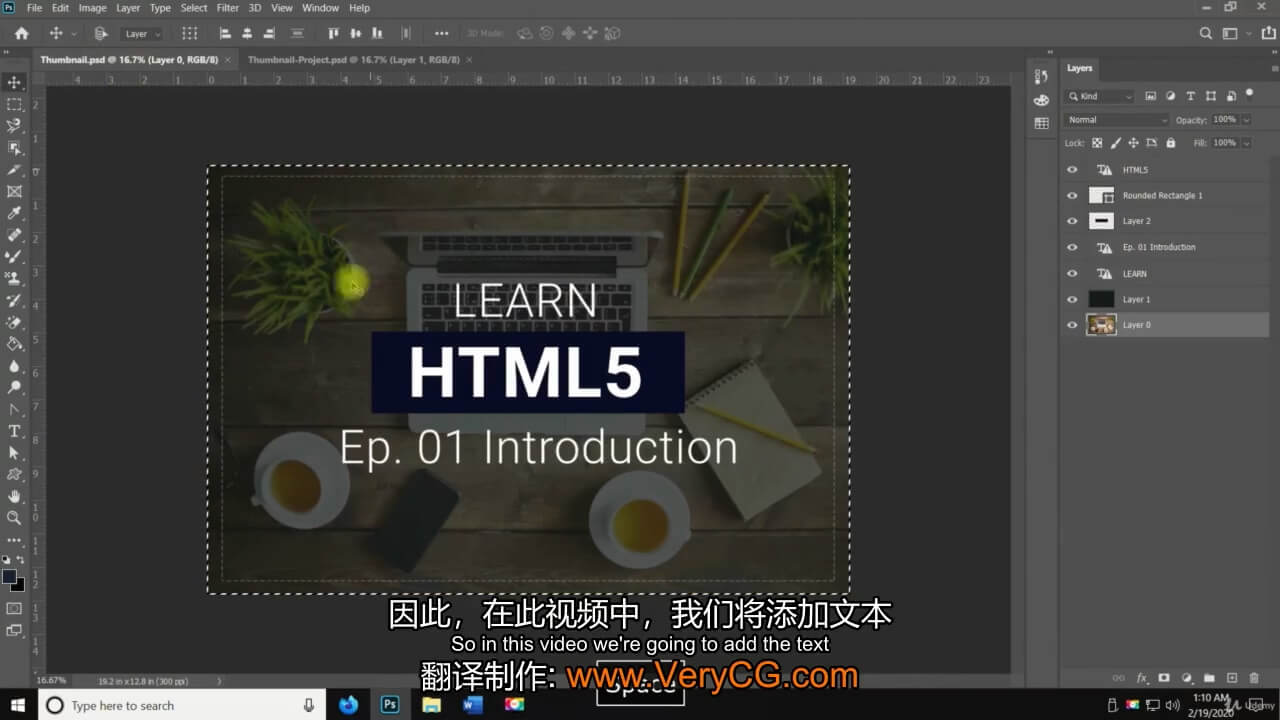Click the background color swatch
The height and width of the screenshot is (720, 1280).
coord(18,585)
